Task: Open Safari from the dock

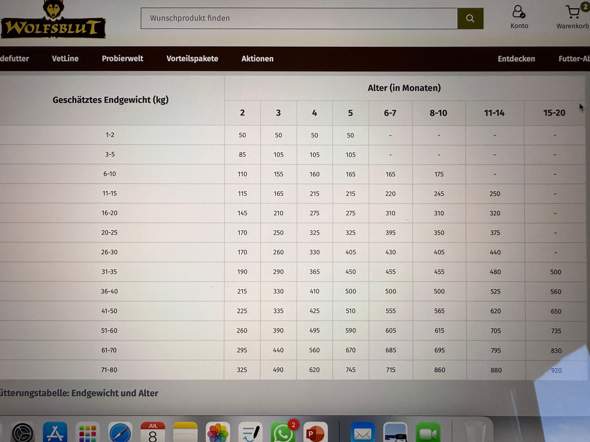Action: tap(120, 433)
